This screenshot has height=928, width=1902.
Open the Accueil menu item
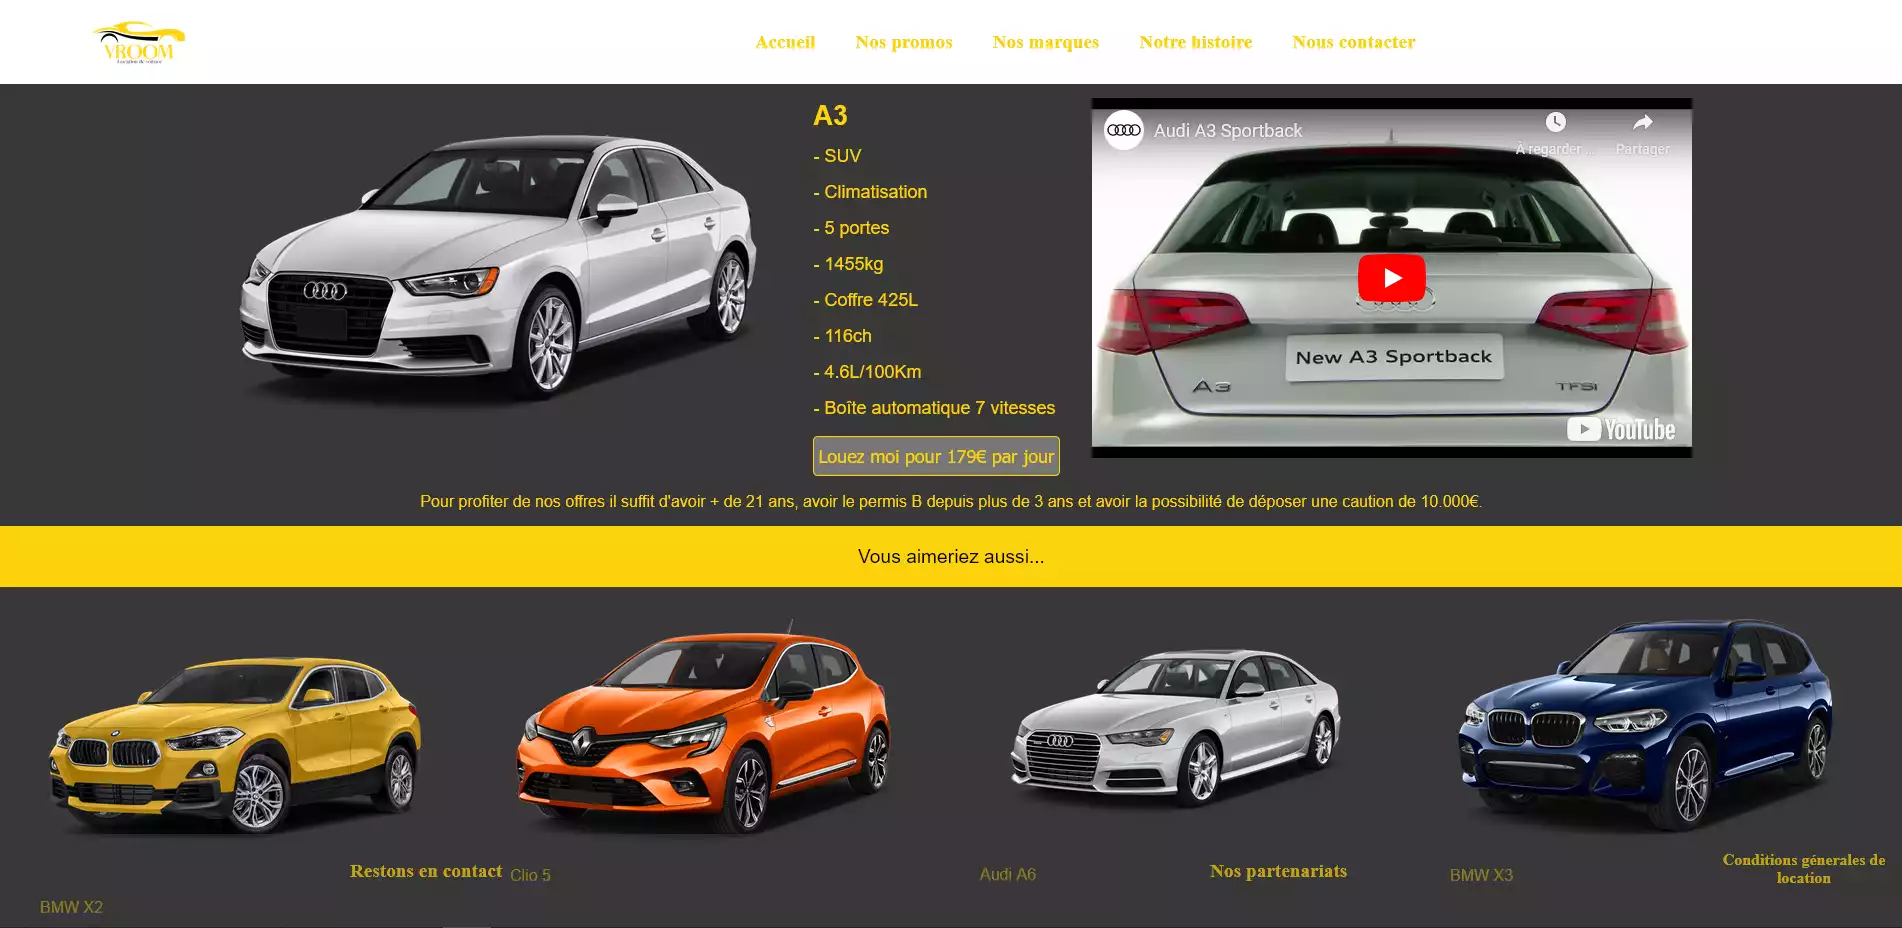(785, 42)
